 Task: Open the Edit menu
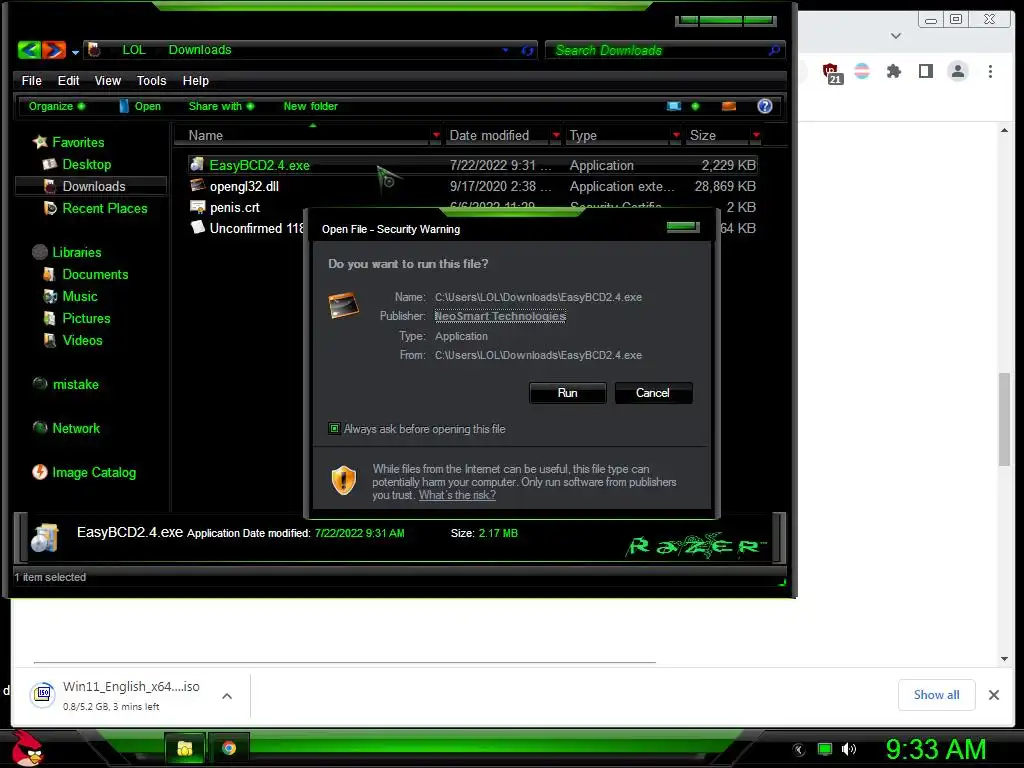68,81
